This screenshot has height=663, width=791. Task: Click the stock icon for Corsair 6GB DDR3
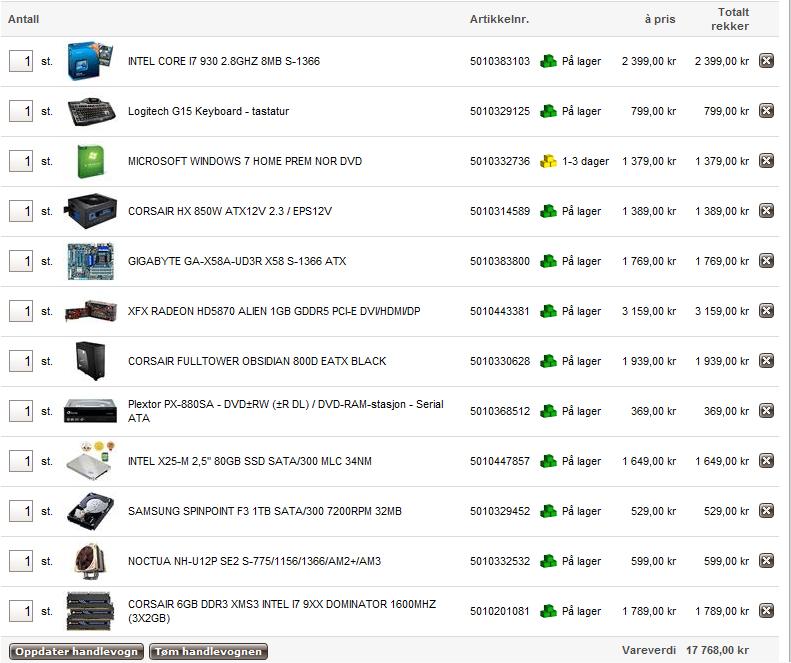pos(548,611)
